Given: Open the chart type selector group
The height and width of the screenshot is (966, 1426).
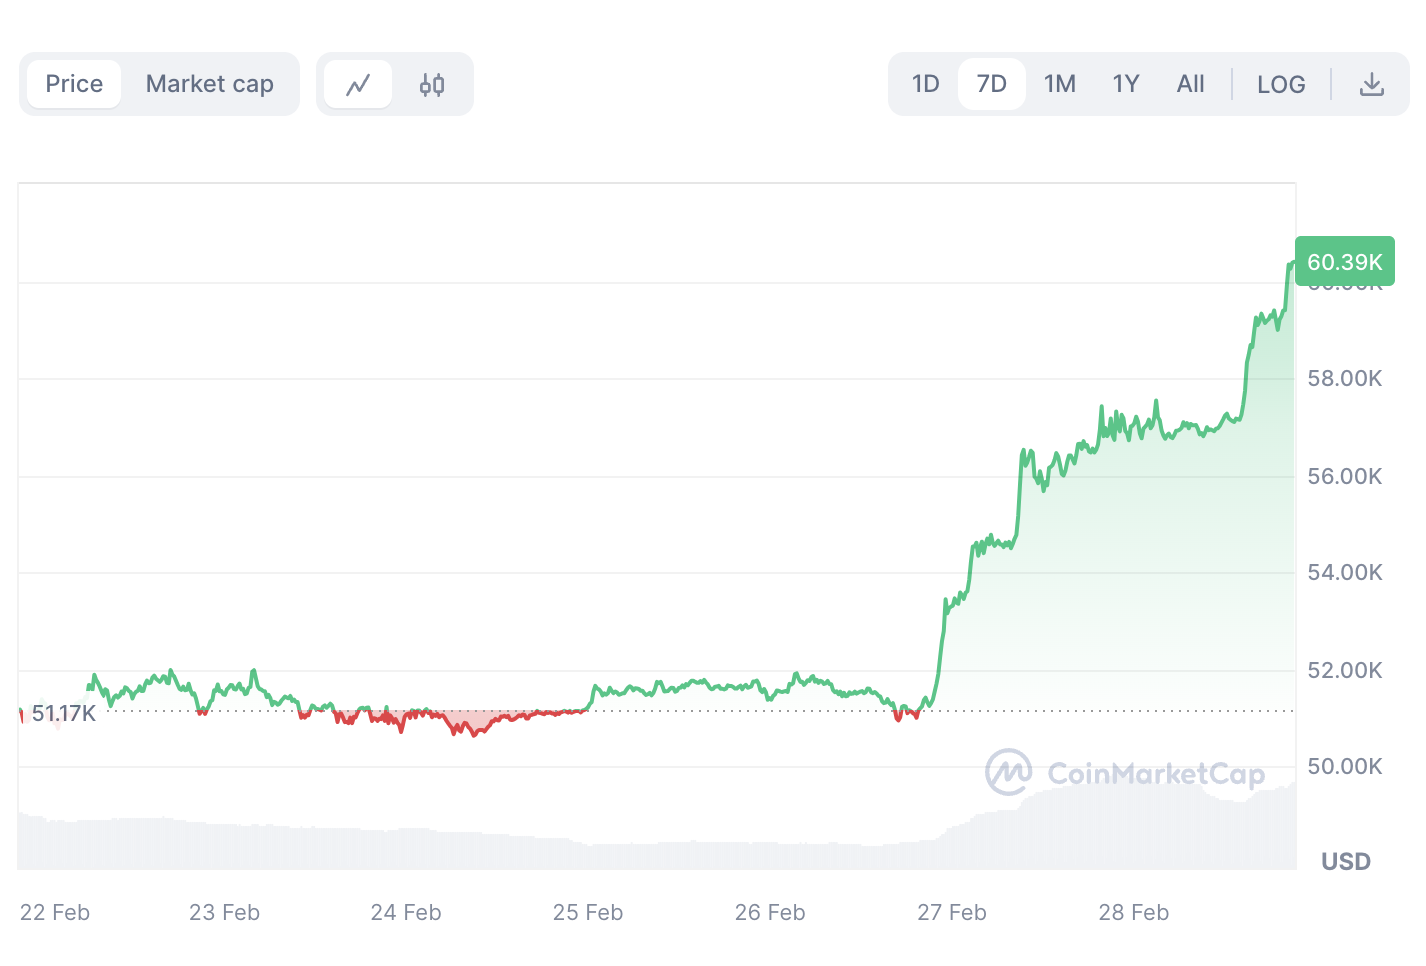Looking at the screenshot, I should coord(394,84).
